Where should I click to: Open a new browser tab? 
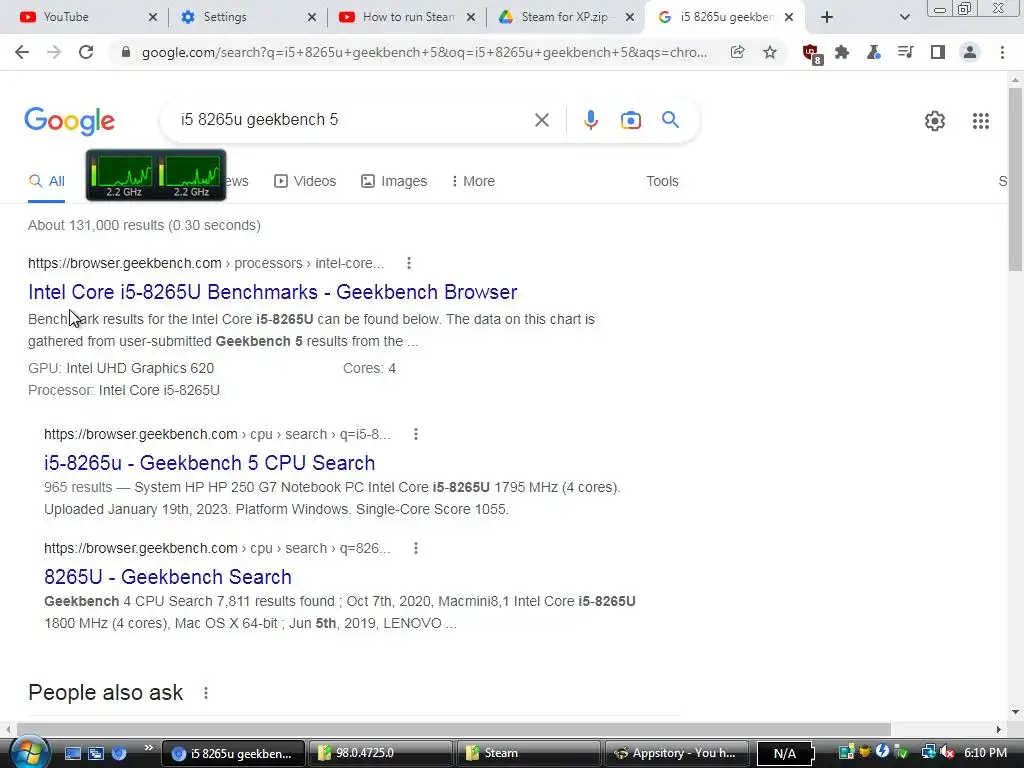click(x=827, y=17)
